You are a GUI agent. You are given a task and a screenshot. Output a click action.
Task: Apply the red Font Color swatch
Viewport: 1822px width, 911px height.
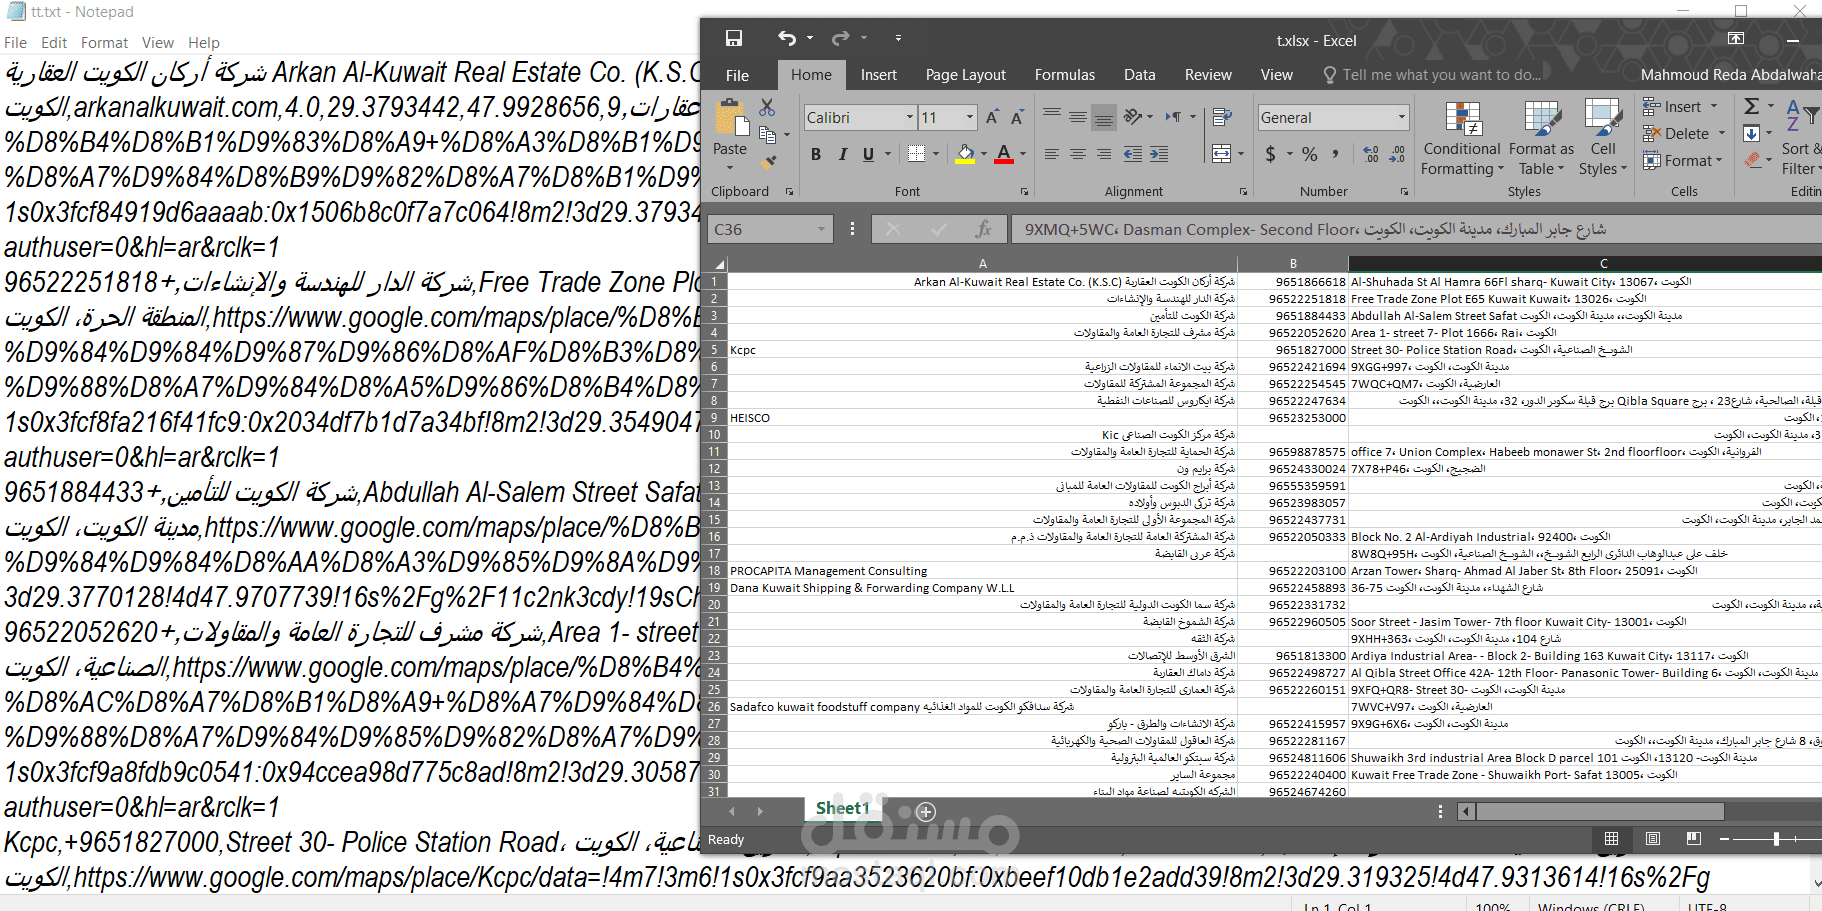tap(1004, 154)
